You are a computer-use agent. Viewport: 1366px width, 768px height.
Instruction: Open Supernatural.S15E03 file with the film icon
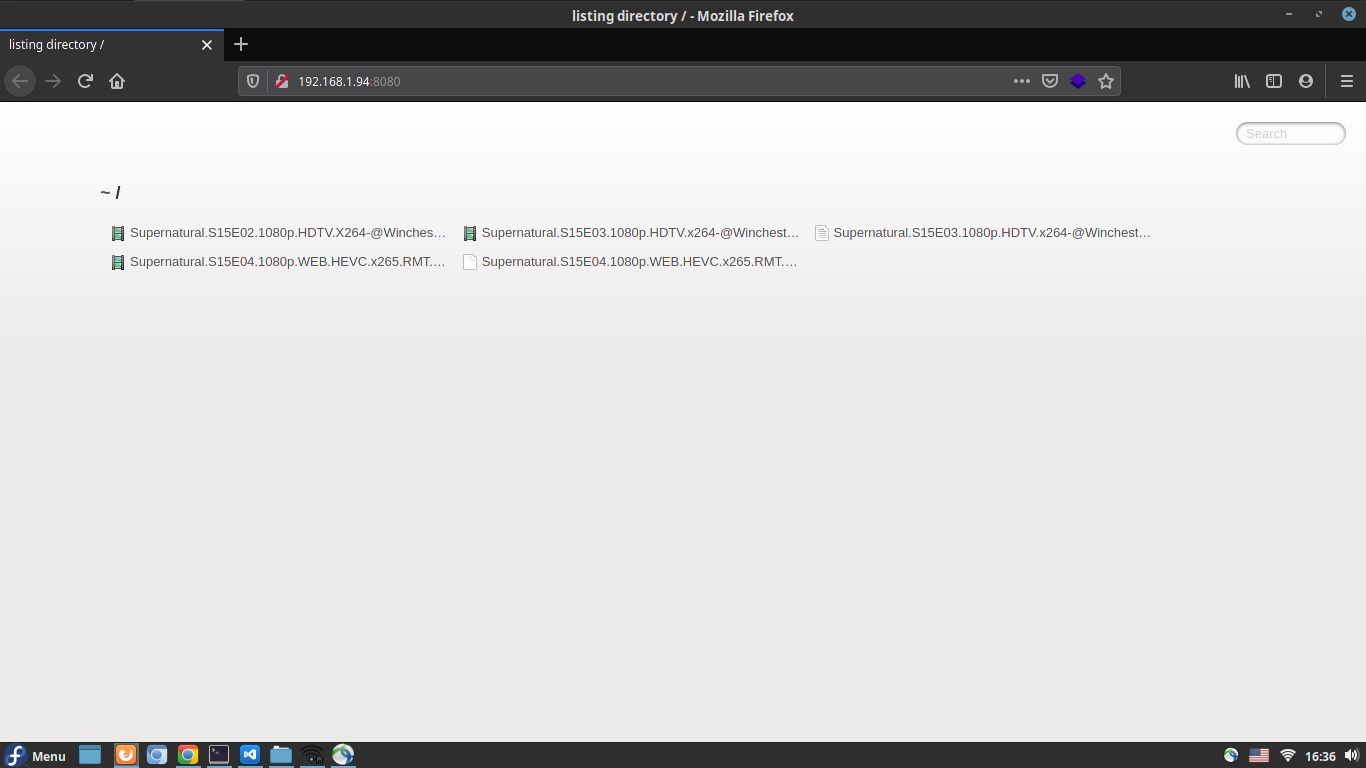click(631, 233)
